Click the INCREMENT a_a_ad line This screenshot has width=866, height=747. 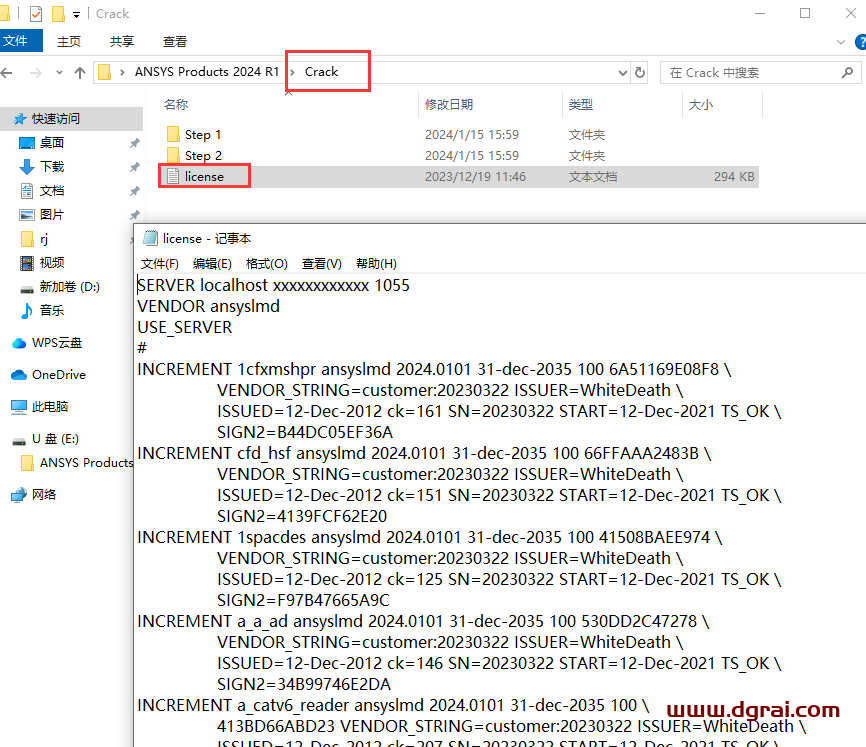pos(423,621)
